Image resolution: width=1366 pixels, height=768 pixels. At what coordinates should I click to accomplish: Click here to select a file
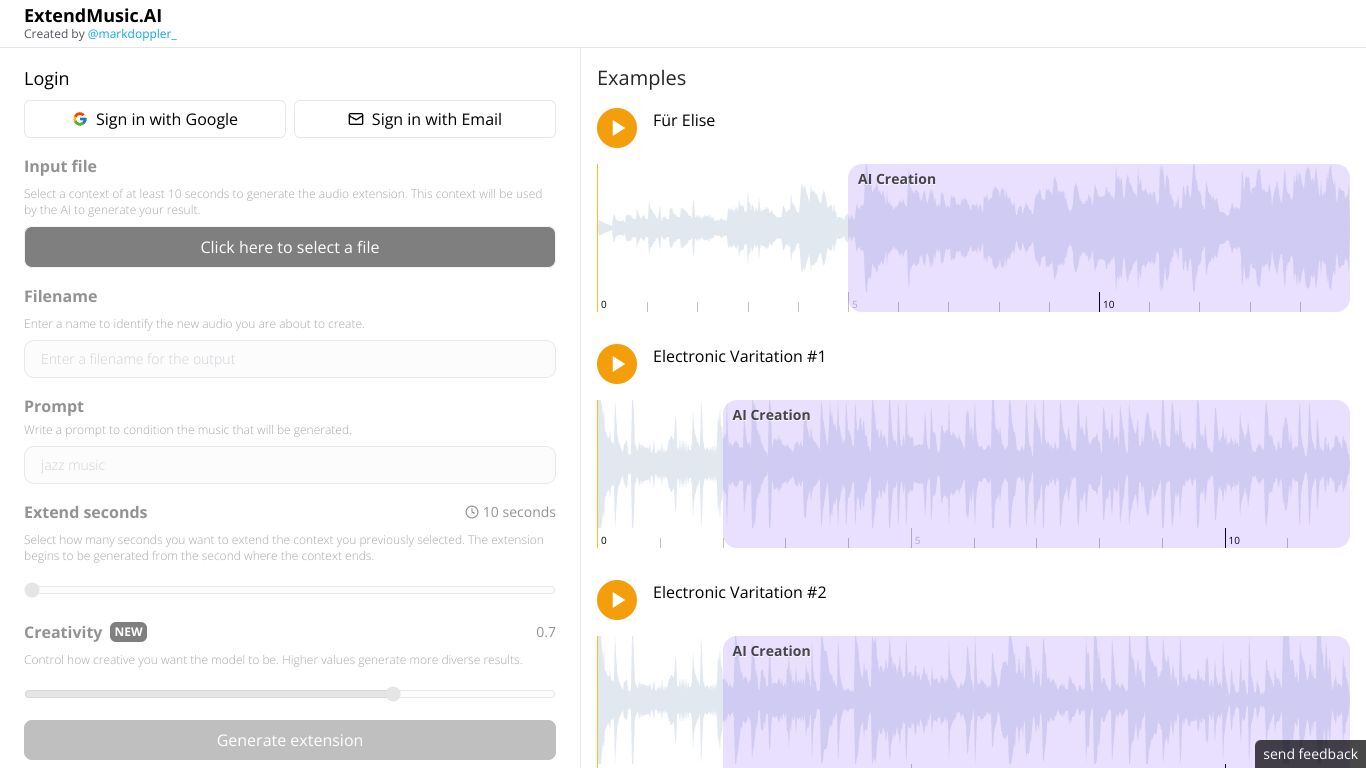pos(290,247)
